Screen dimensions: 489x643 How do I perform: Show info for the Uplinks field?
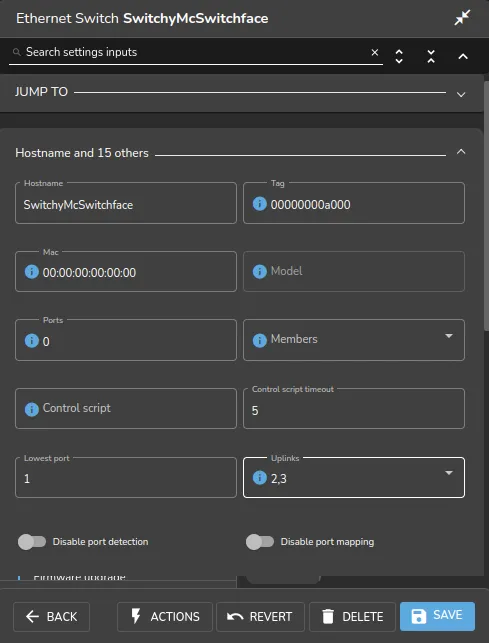click(260, 477)
